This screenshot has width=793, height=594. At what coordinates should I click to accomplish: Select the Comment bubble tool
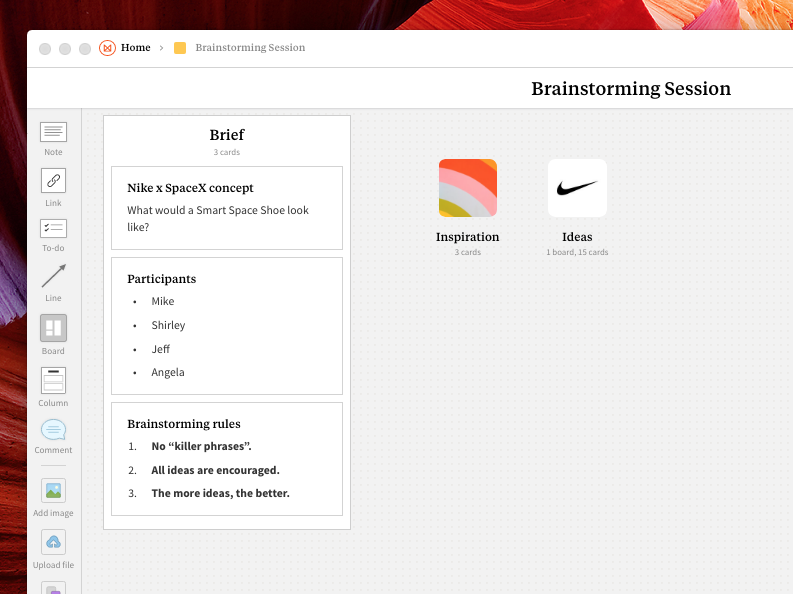click(53, 430)
